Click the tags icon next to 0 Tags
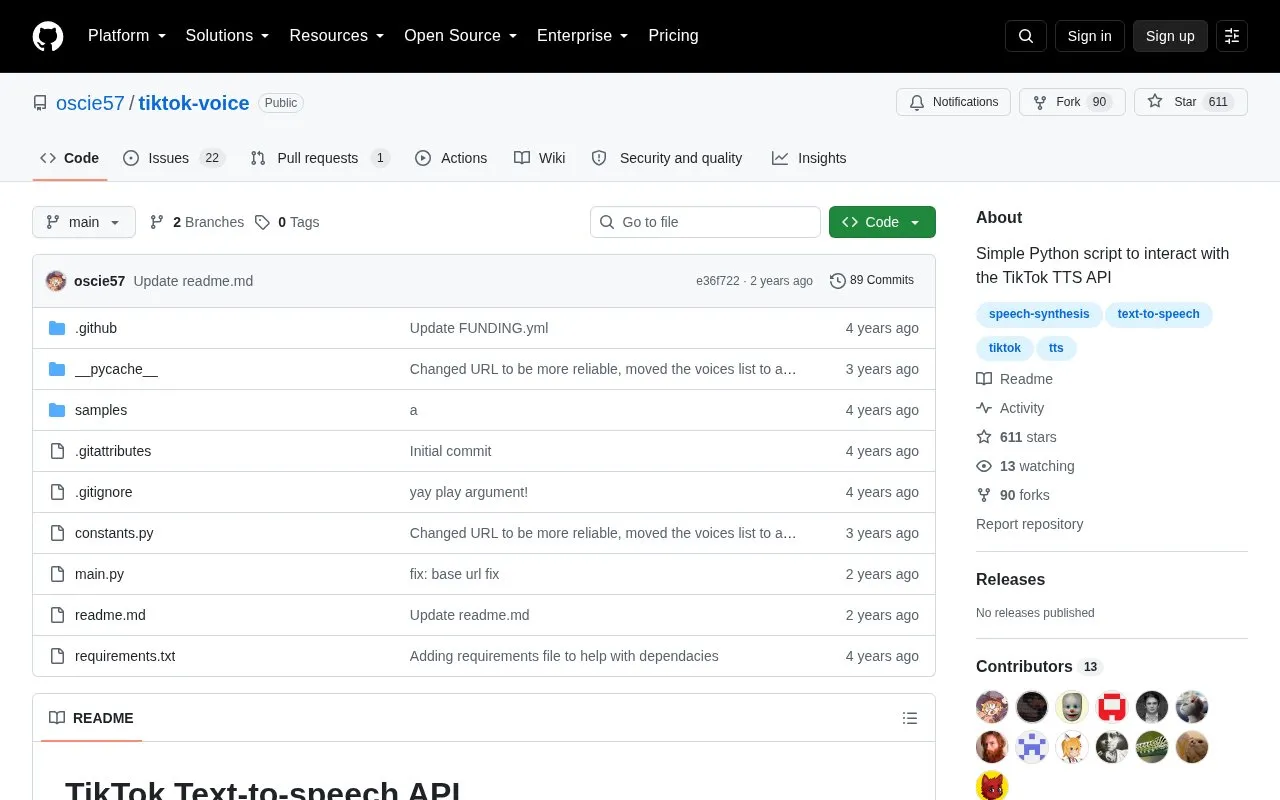 coord(262,222)
